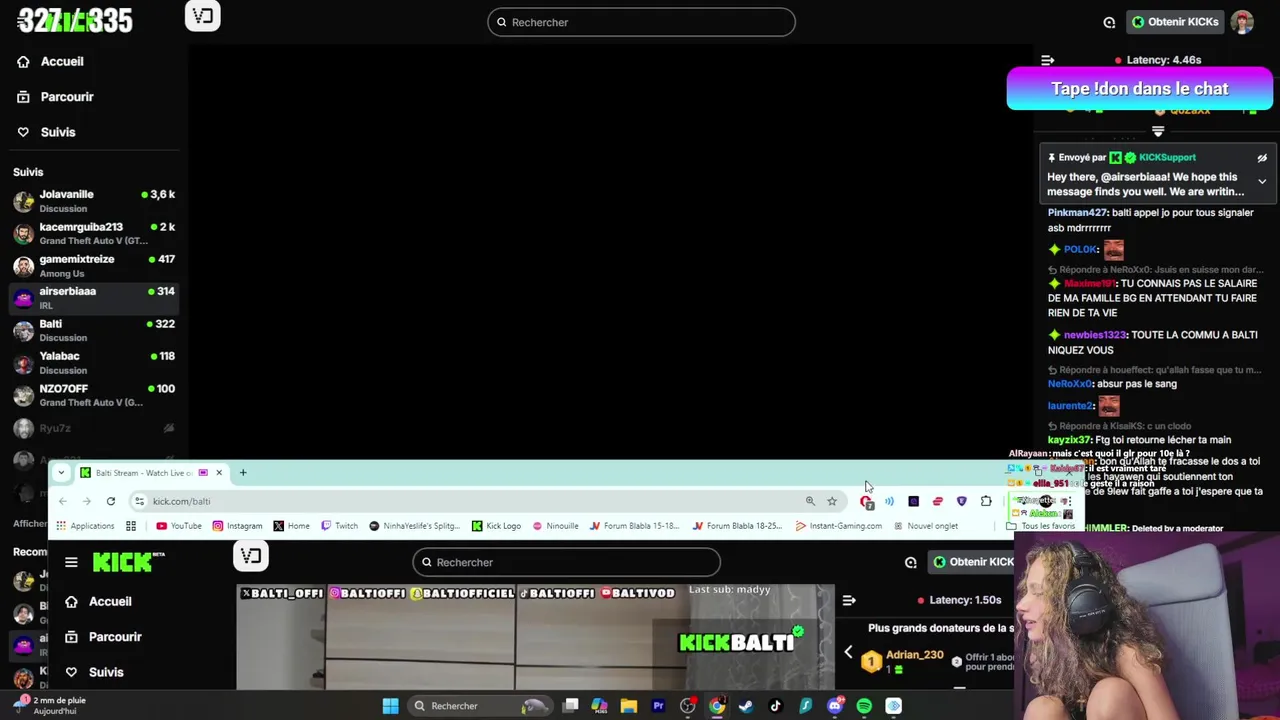Open notifications icon beside Obtenir KICKs
This screenshot has width=1280, height=720.
tap(1109, 22)
